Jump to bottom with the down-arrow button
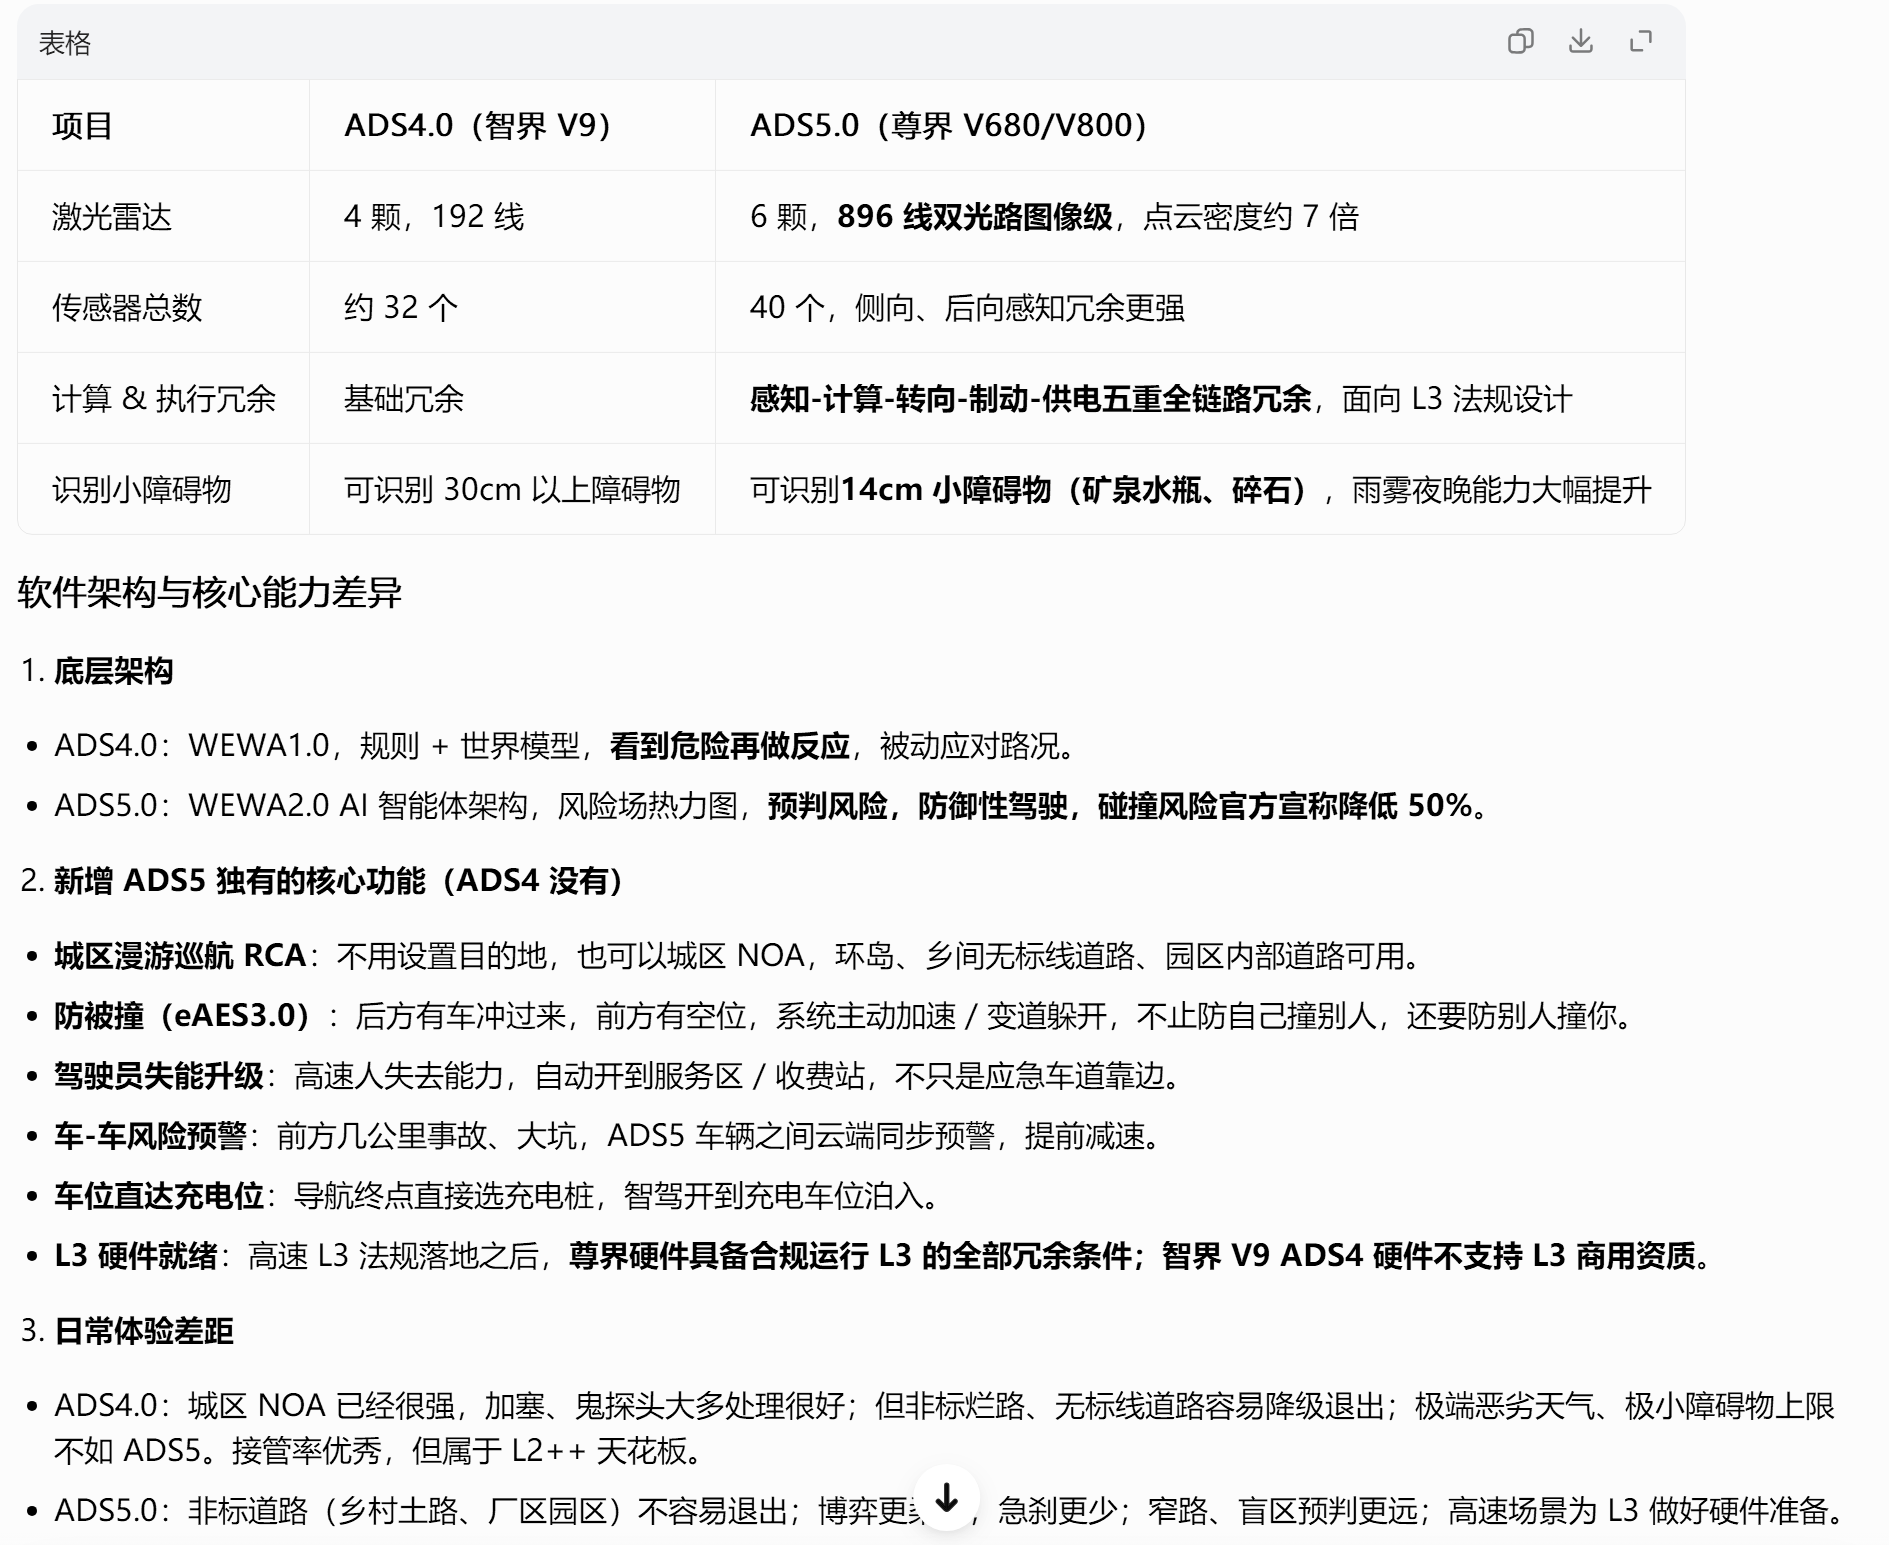 946,1498
